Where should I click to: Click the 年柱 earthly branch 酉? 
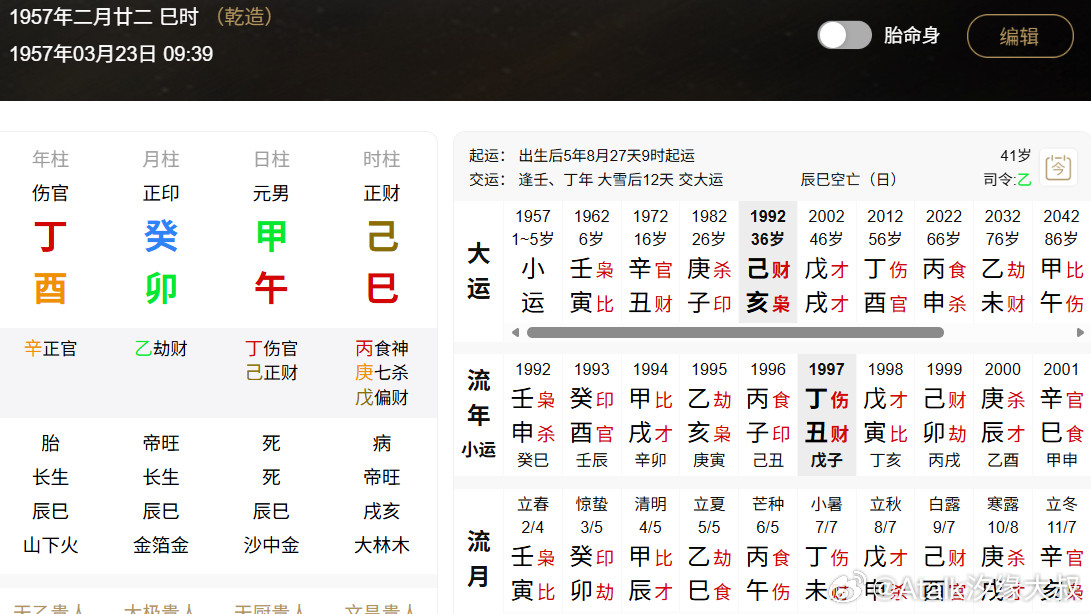click(x=50, y=288)
